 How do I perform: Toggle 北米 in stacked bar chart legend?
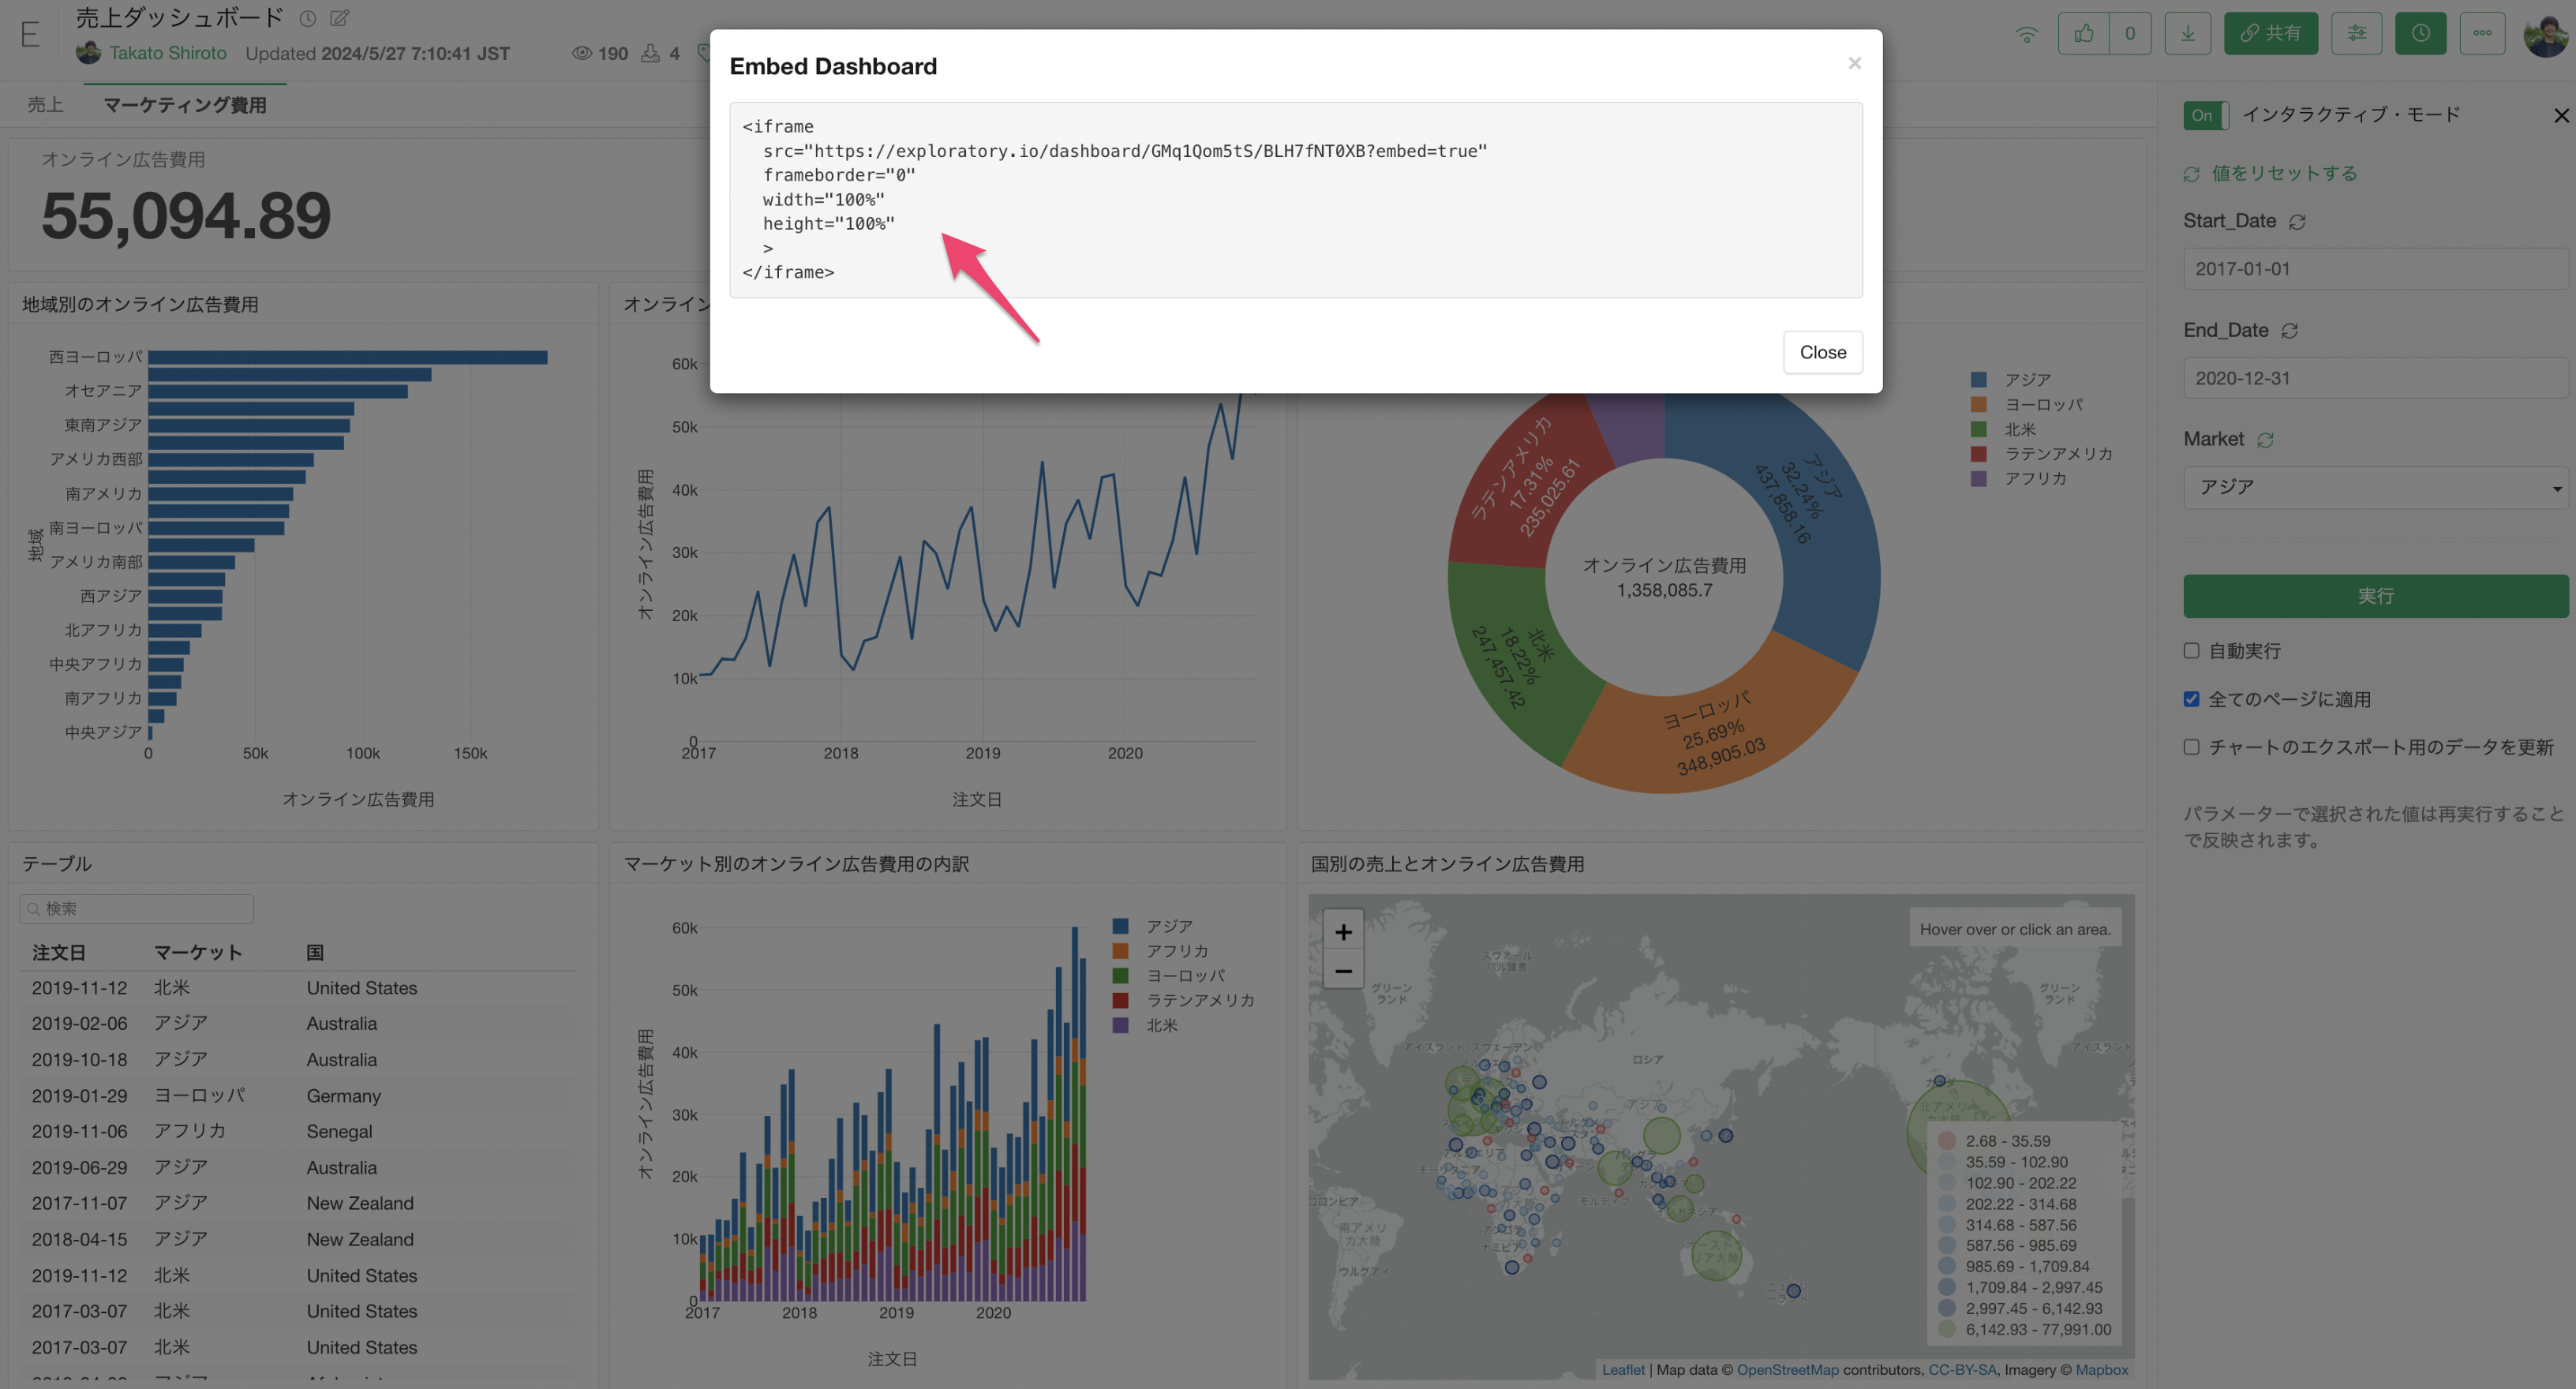click(x=1144, y=1025)
